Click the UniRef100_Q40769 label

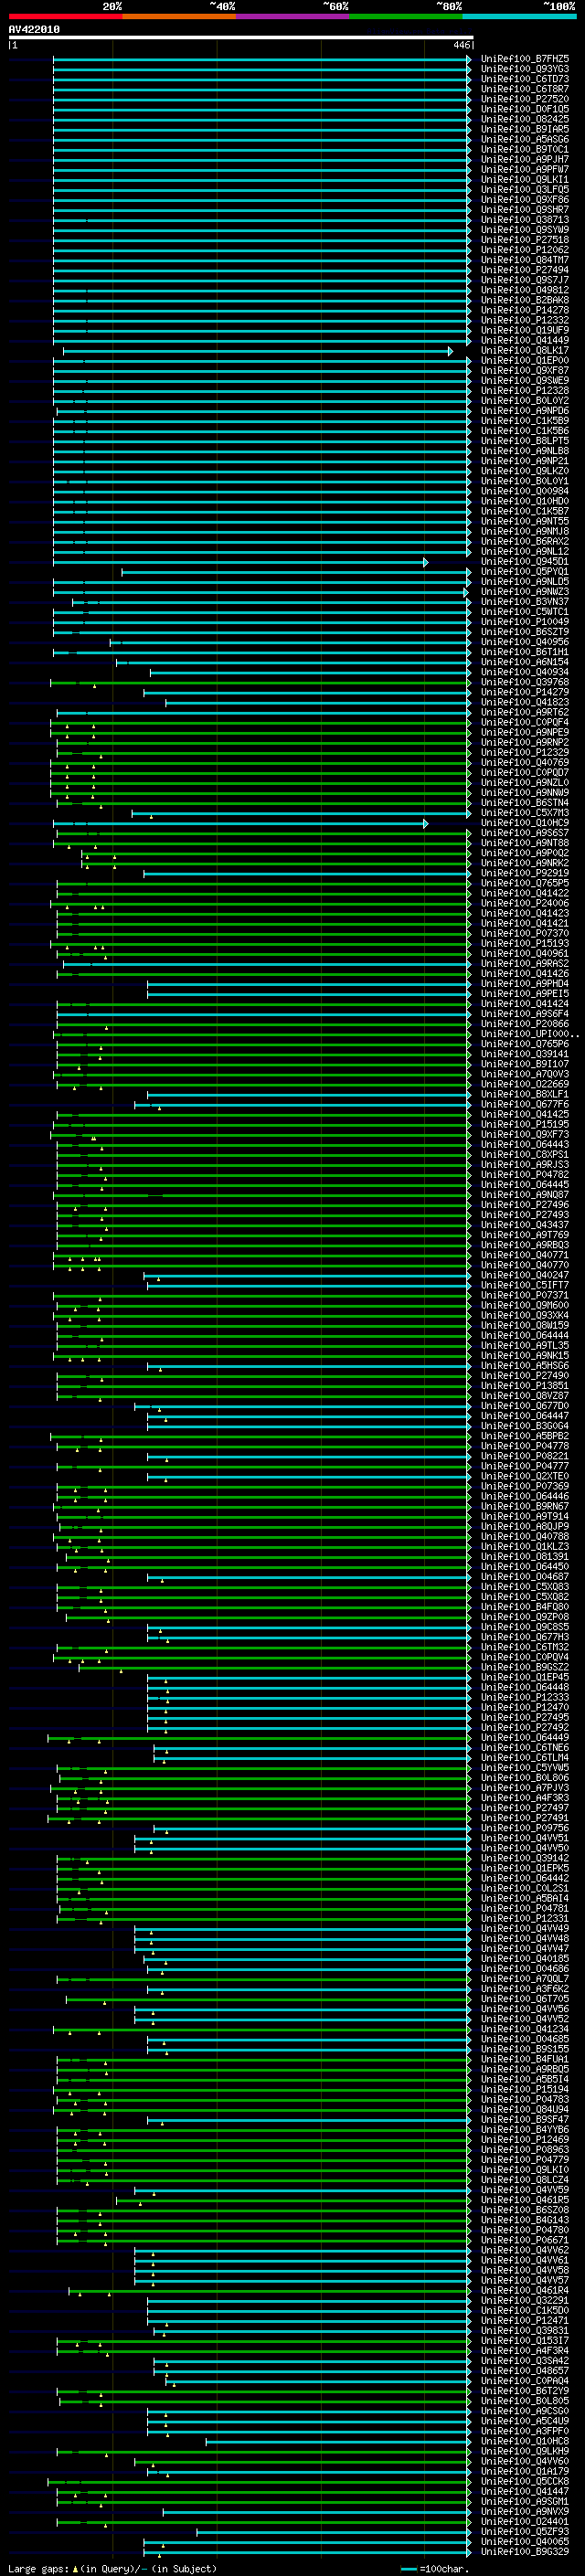tap(524, 762)
